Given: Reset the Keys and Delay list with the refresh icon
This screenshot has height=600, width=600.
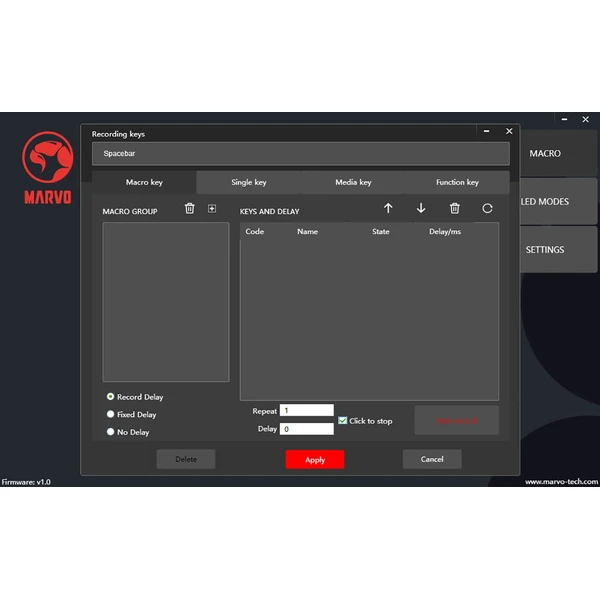Looking at the screenshot, I should 487,209.
